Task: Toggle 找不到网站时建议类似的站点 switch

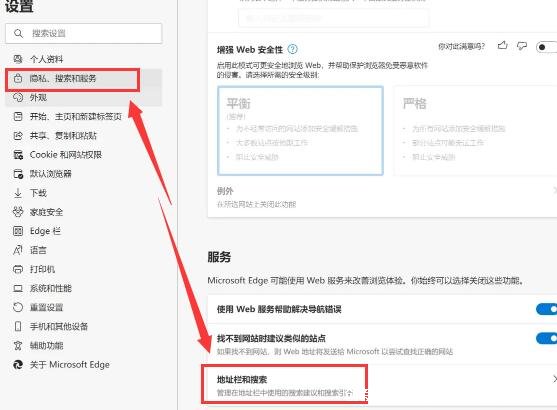Action: point(547,338)
